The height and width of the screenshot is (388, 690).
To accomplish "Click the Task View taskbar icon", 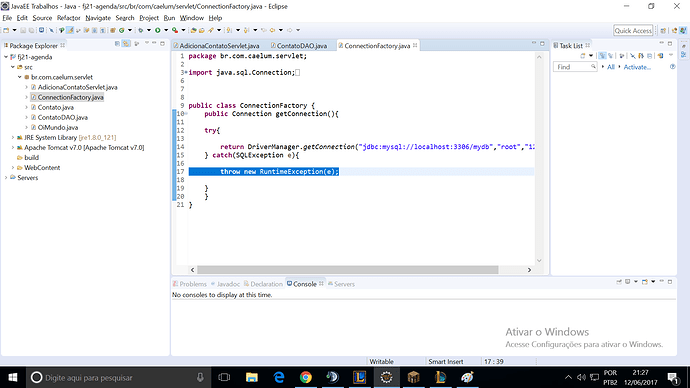I will [224, 377].
